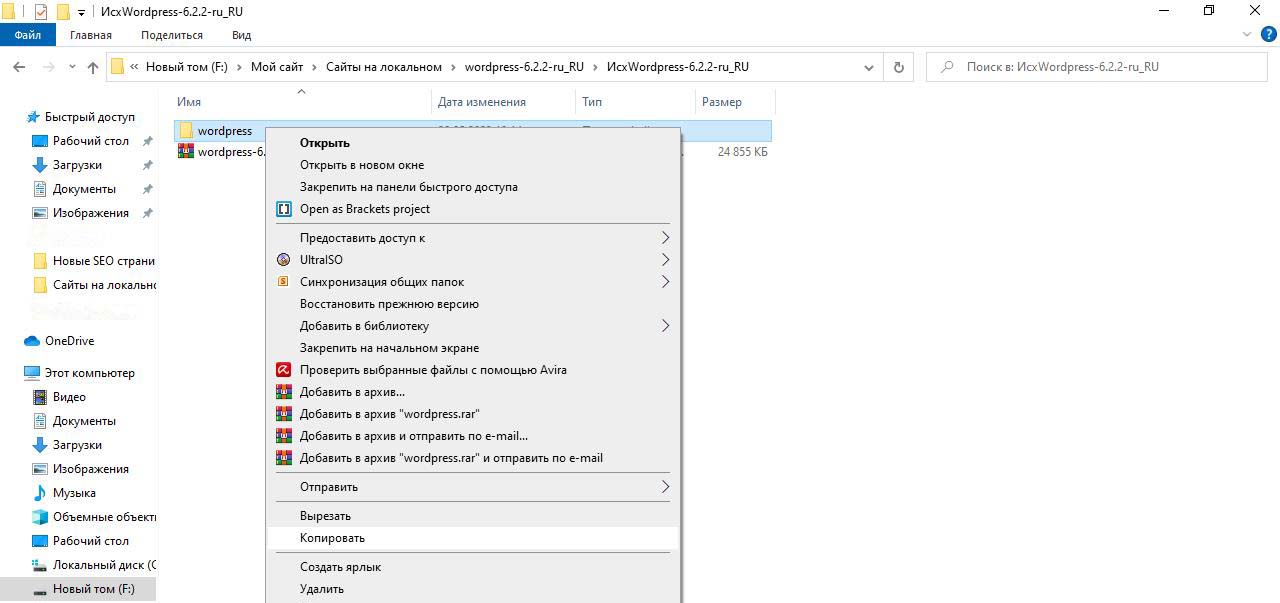Click the search field for ИсхWordpress folder
Image resolution: width=1280 pixels, height=603 pixels.
1100,67
